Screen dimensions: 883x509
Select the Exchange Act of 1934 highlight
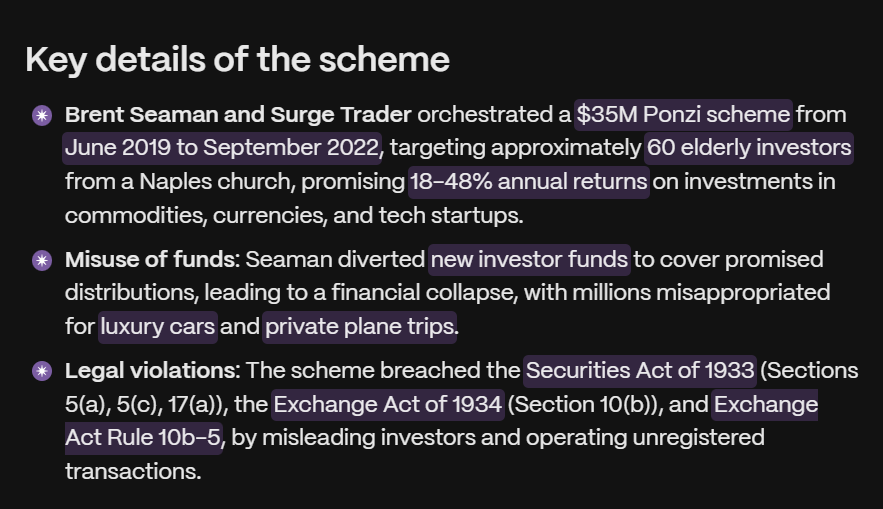point(387,405)
